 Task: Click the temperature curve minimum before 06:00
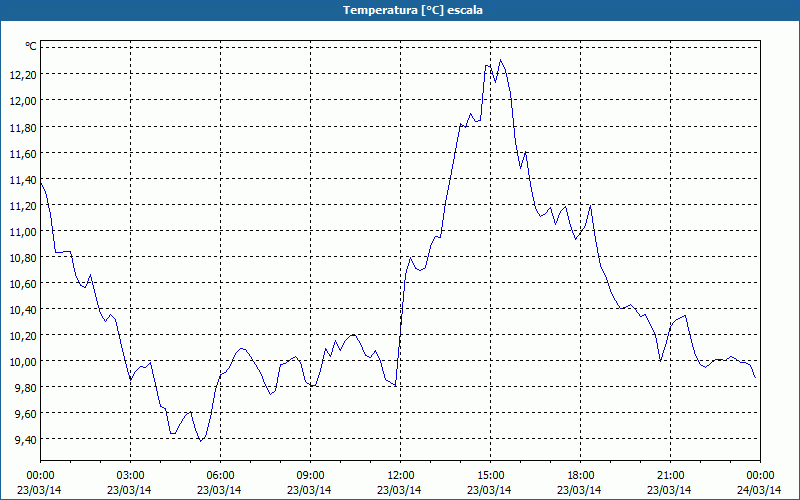201,441
